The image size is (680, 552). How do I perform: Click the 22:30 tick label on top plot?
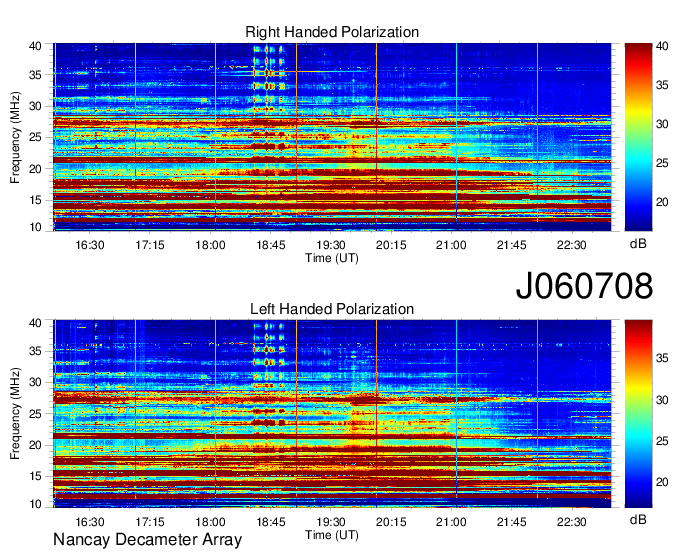[572, 245]
